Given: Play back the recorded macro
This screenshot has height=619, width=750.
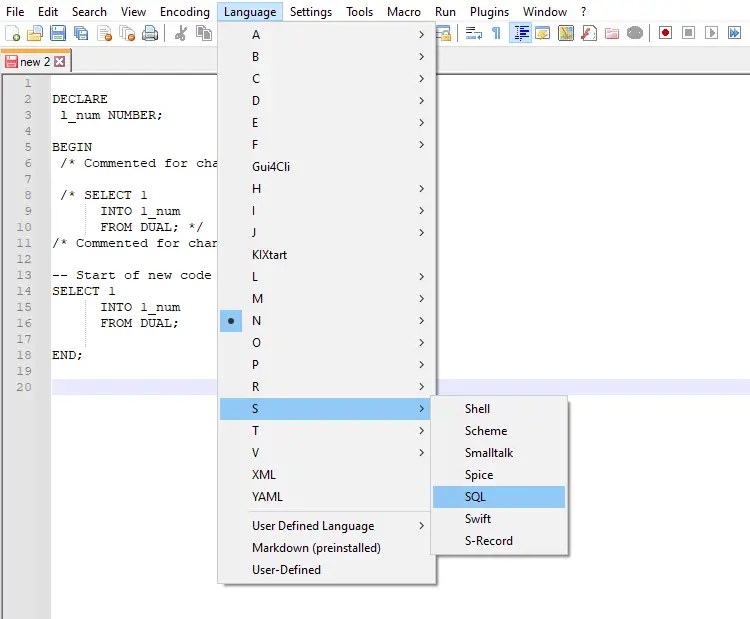Looking at the screenshot, I should (x=711, y=33).
